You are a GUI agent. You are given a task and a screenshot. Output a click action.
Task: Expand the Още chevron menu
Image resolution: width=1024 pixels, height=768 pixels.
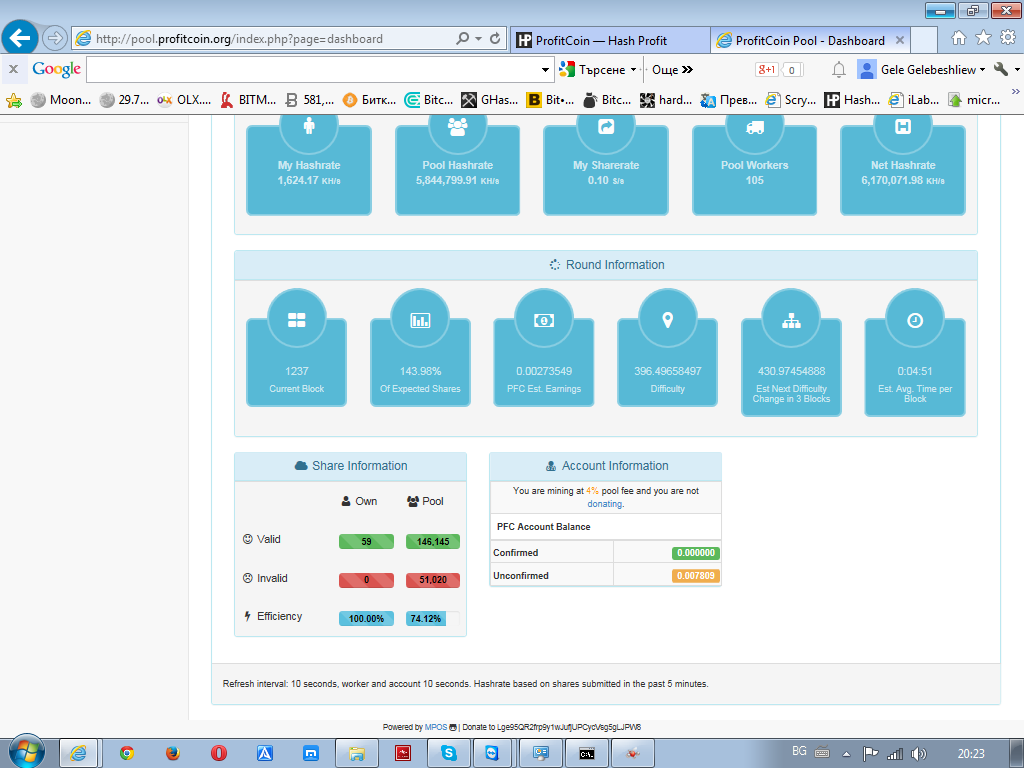(687, 69)
